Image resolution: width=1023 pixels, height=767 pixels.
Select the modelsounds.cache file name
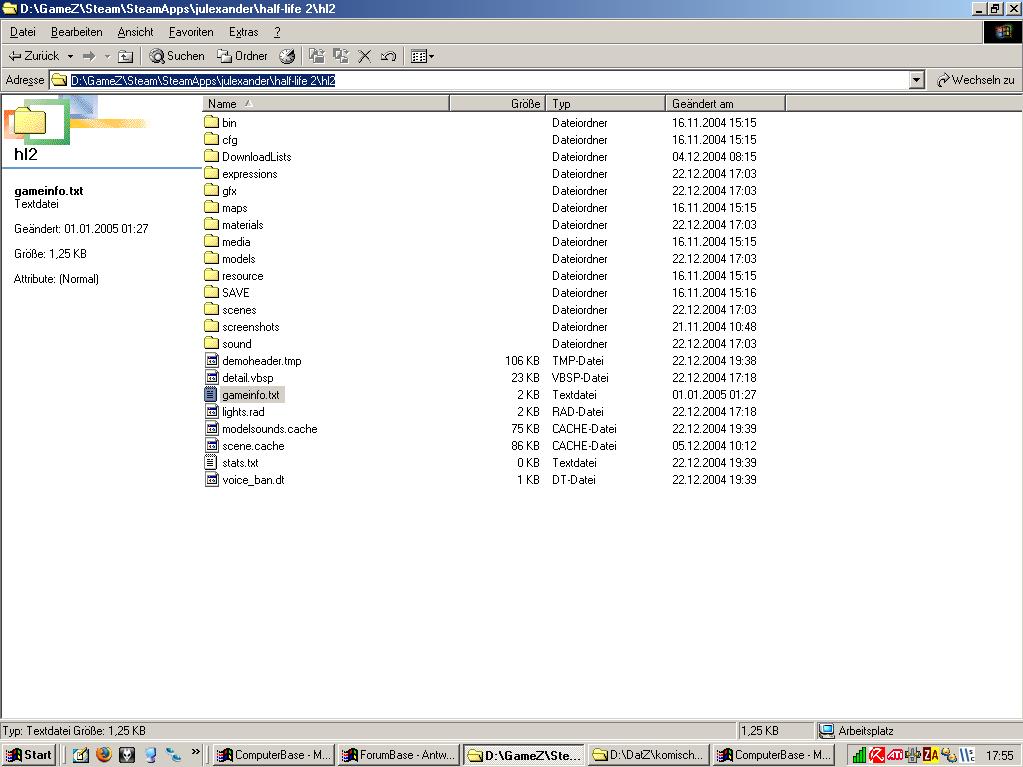tap(269, 429)
